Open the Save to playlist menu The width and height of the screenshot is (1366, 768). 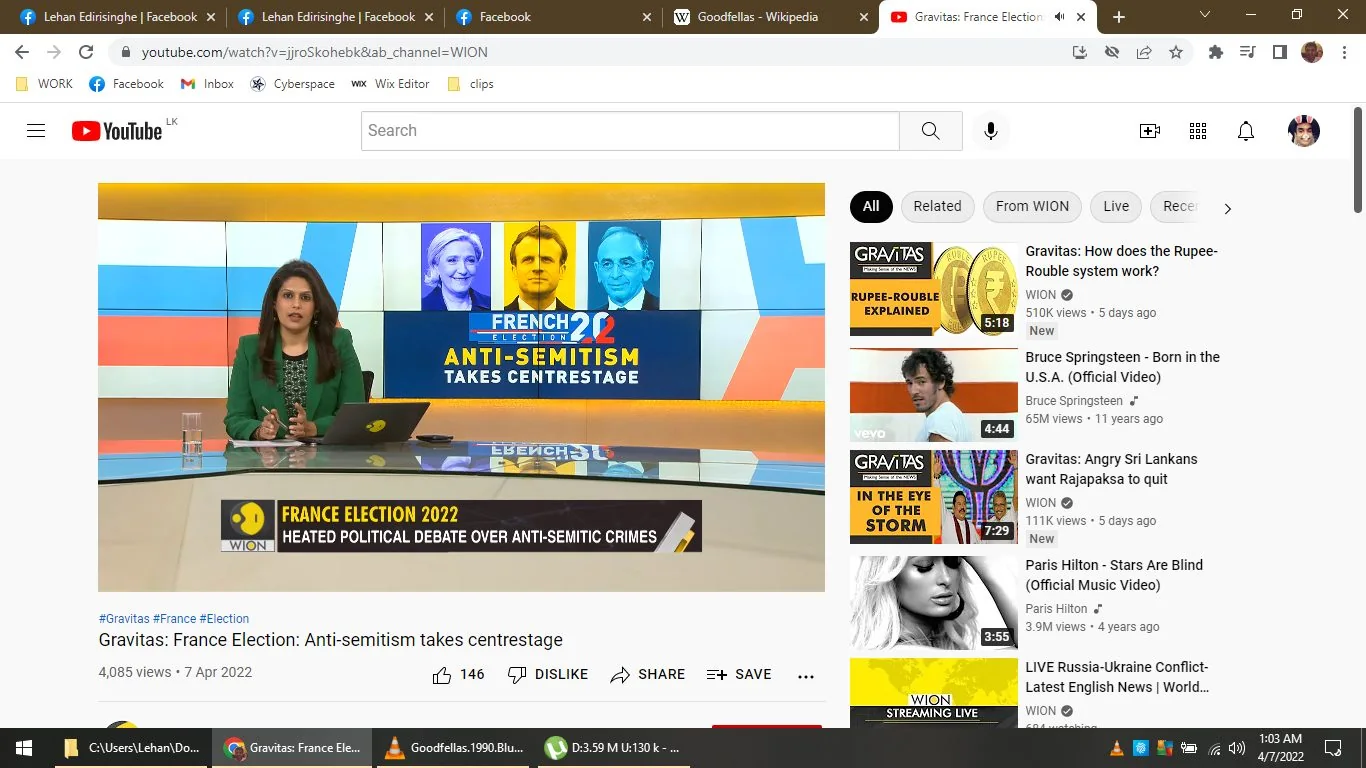[x=739, y=675]
